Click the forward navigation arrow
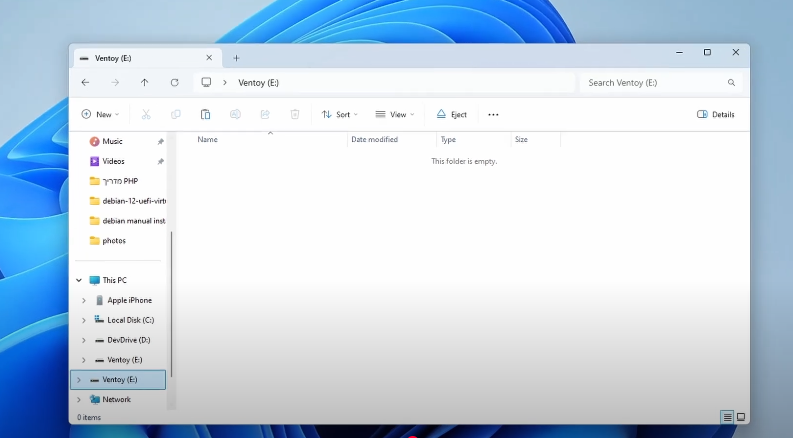The width and height of the screenshot is (793, 438). (115, 82)
